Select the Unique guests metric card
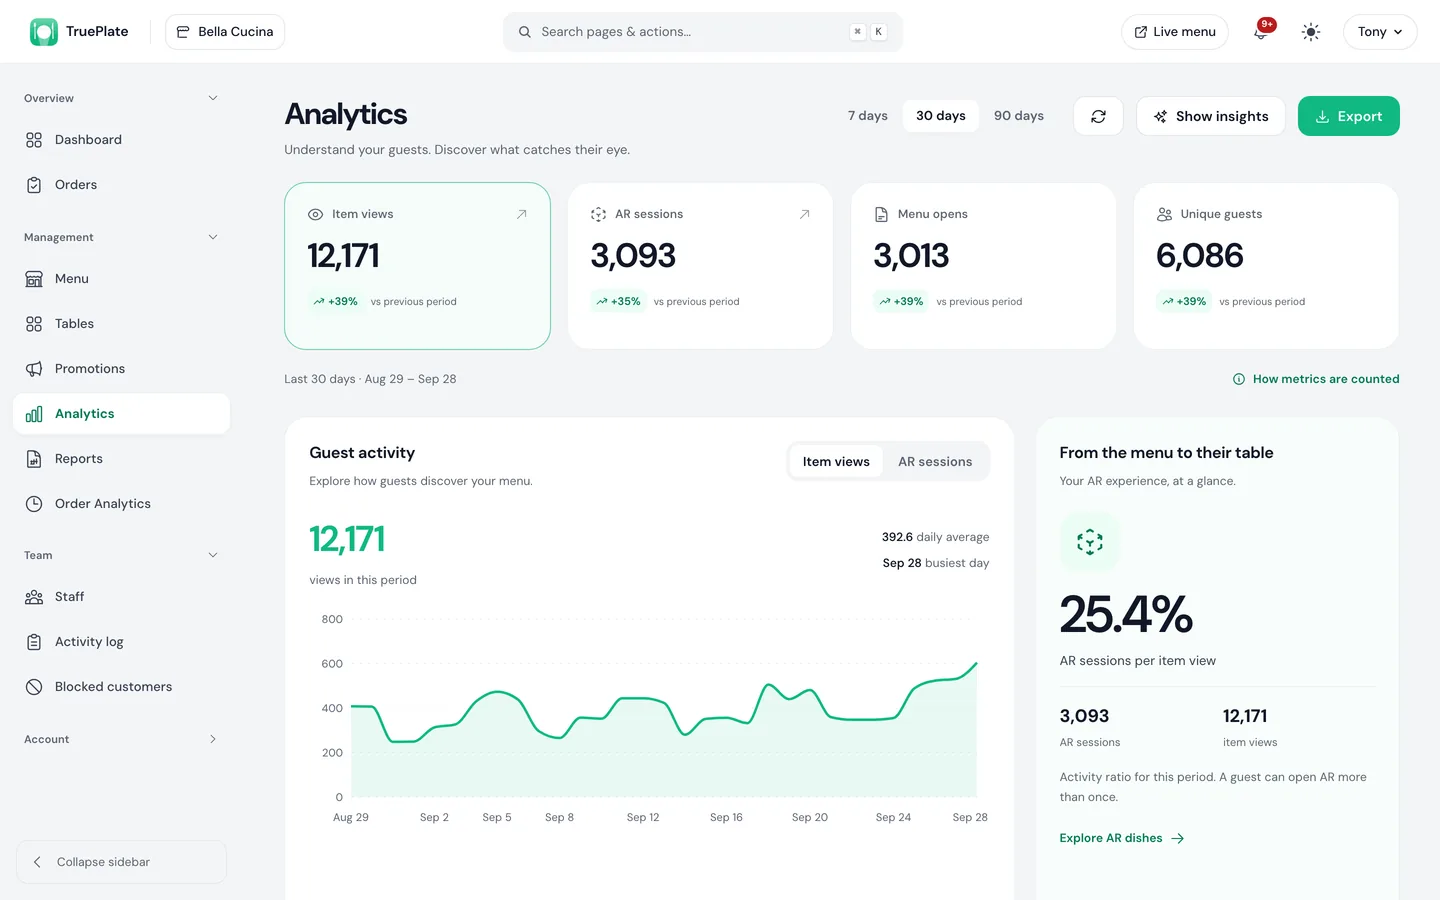This screenshot has height=900, width=1440. 1266,266
